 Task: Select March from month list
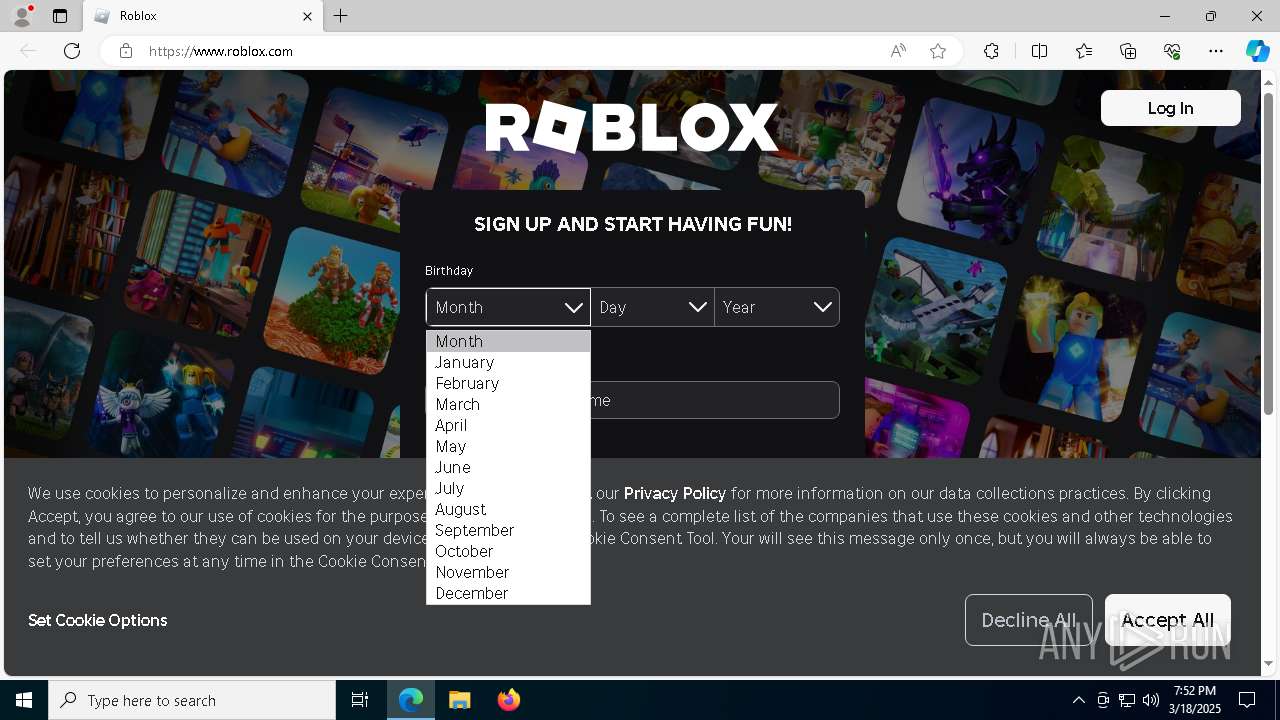[x=508, y=404]
